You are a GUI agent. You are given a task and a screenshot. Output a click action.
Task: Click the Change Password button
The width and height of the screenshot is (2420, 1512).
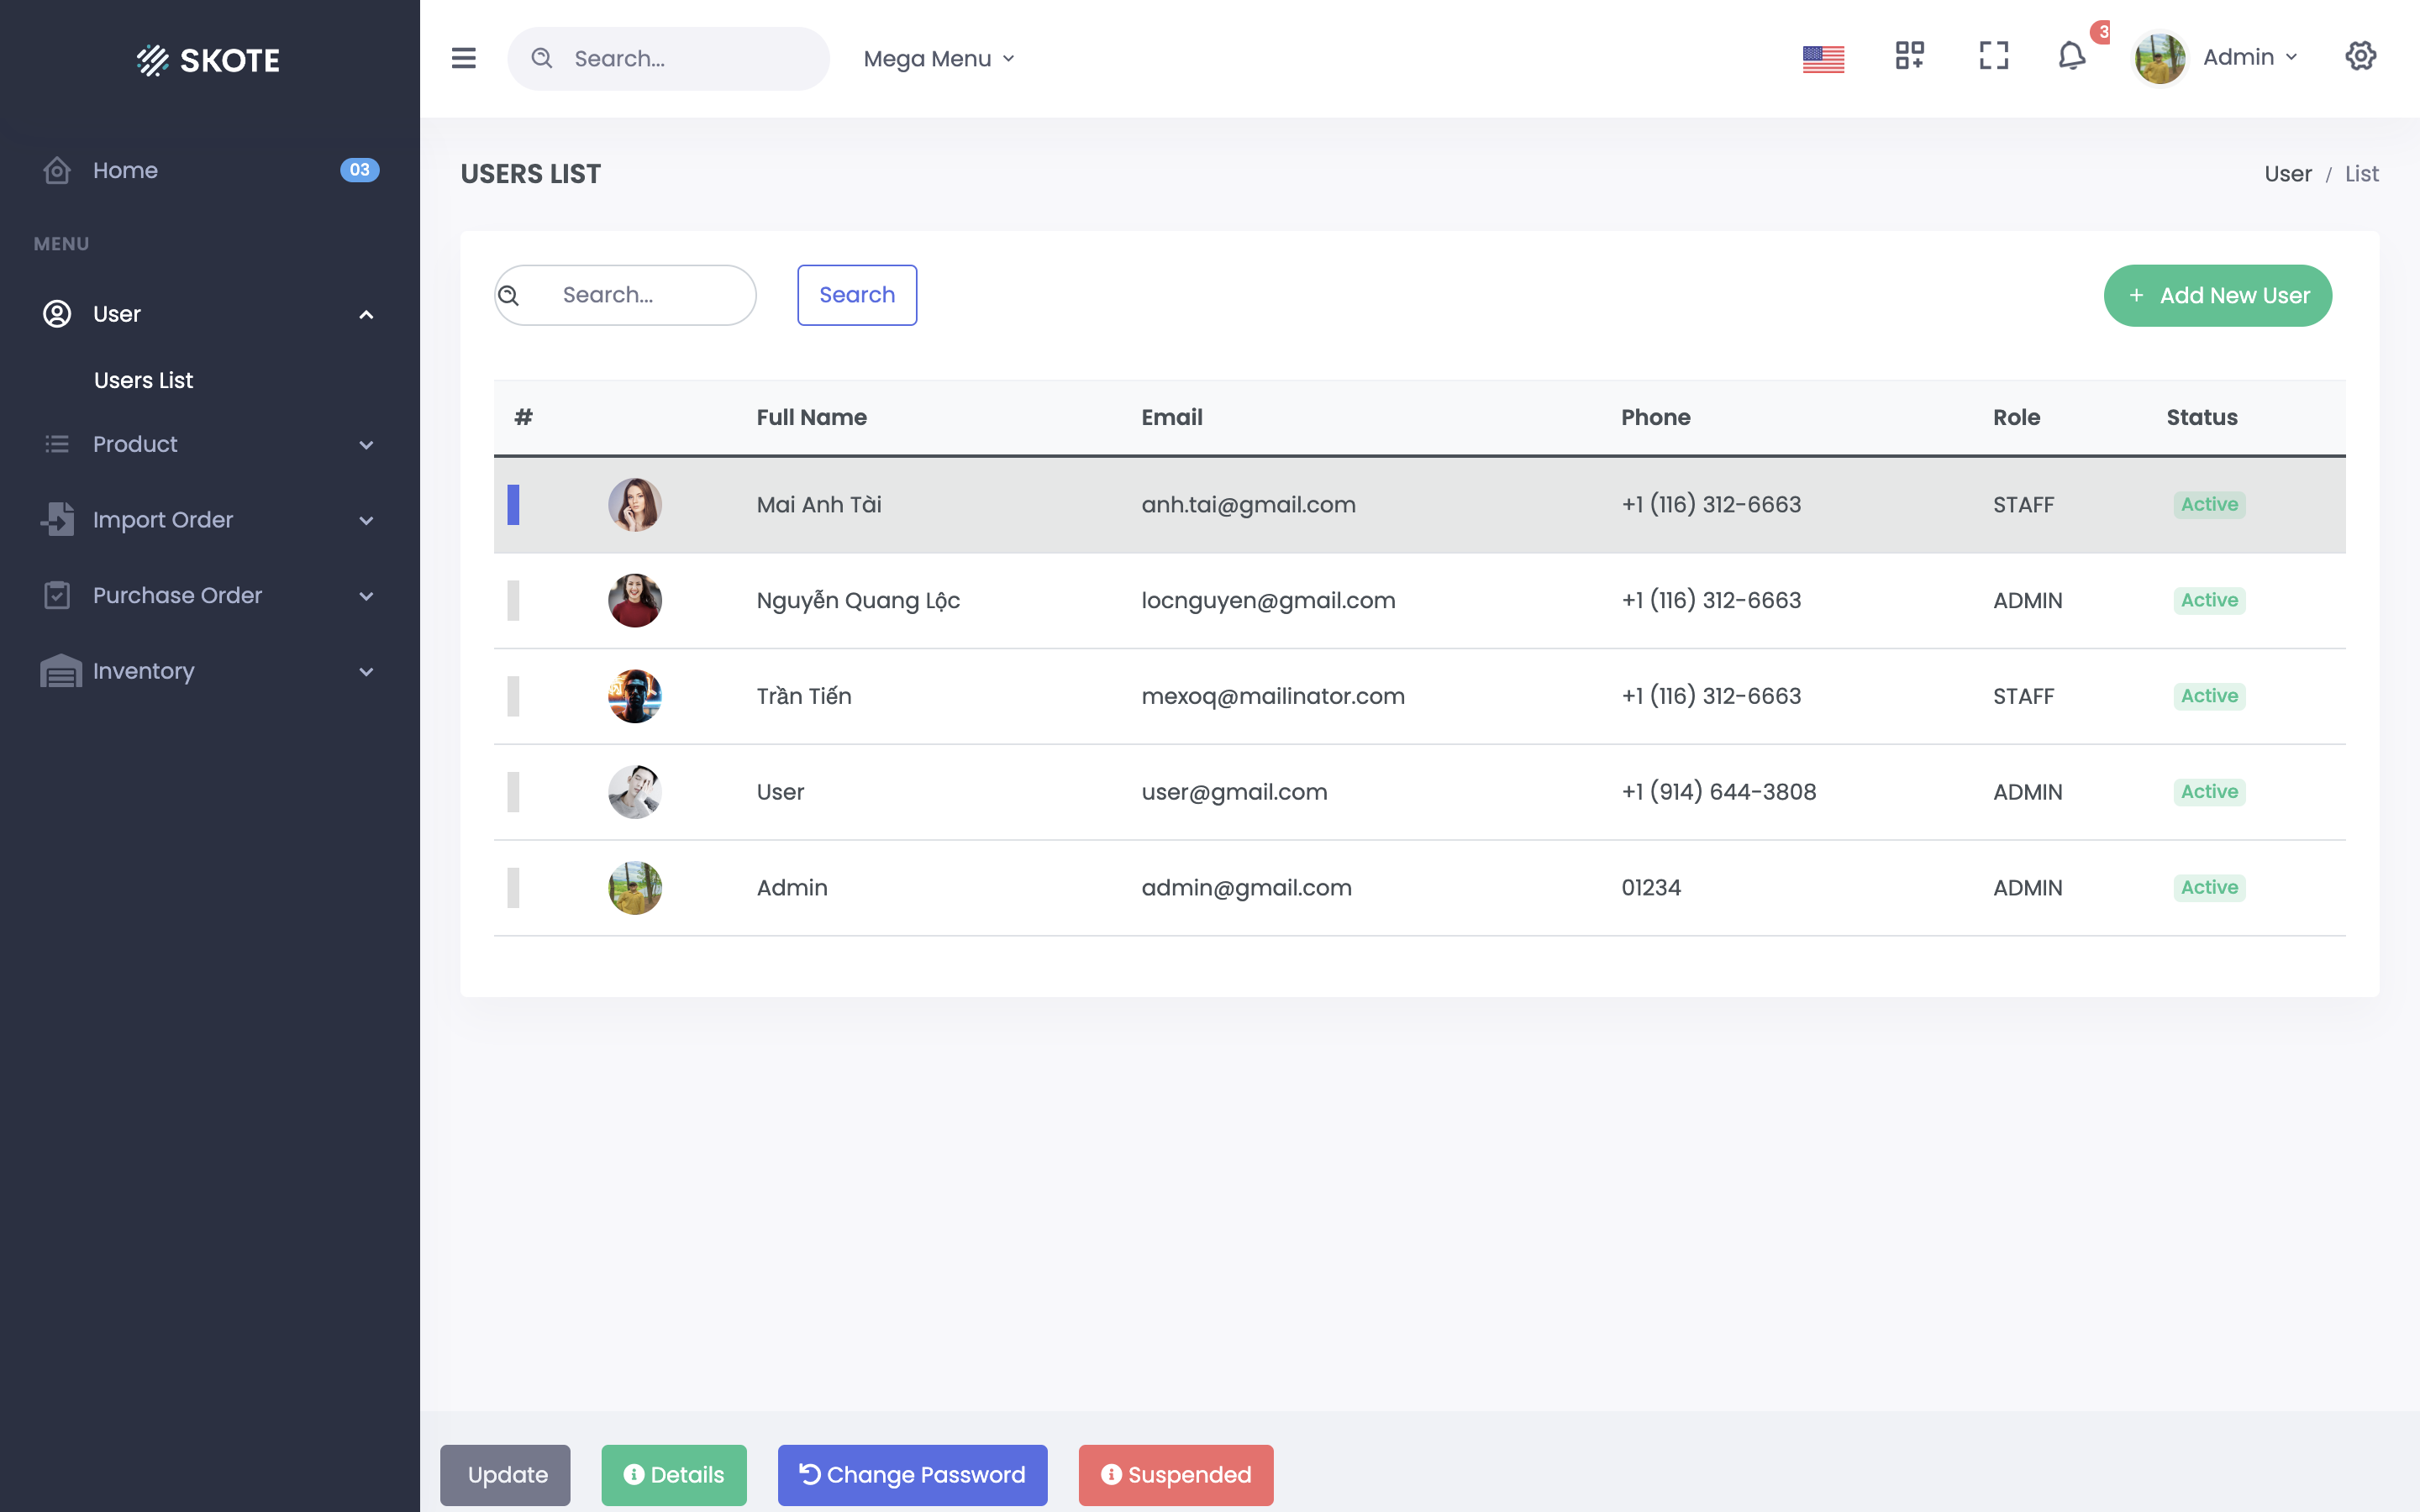[x=911, y=1475]
